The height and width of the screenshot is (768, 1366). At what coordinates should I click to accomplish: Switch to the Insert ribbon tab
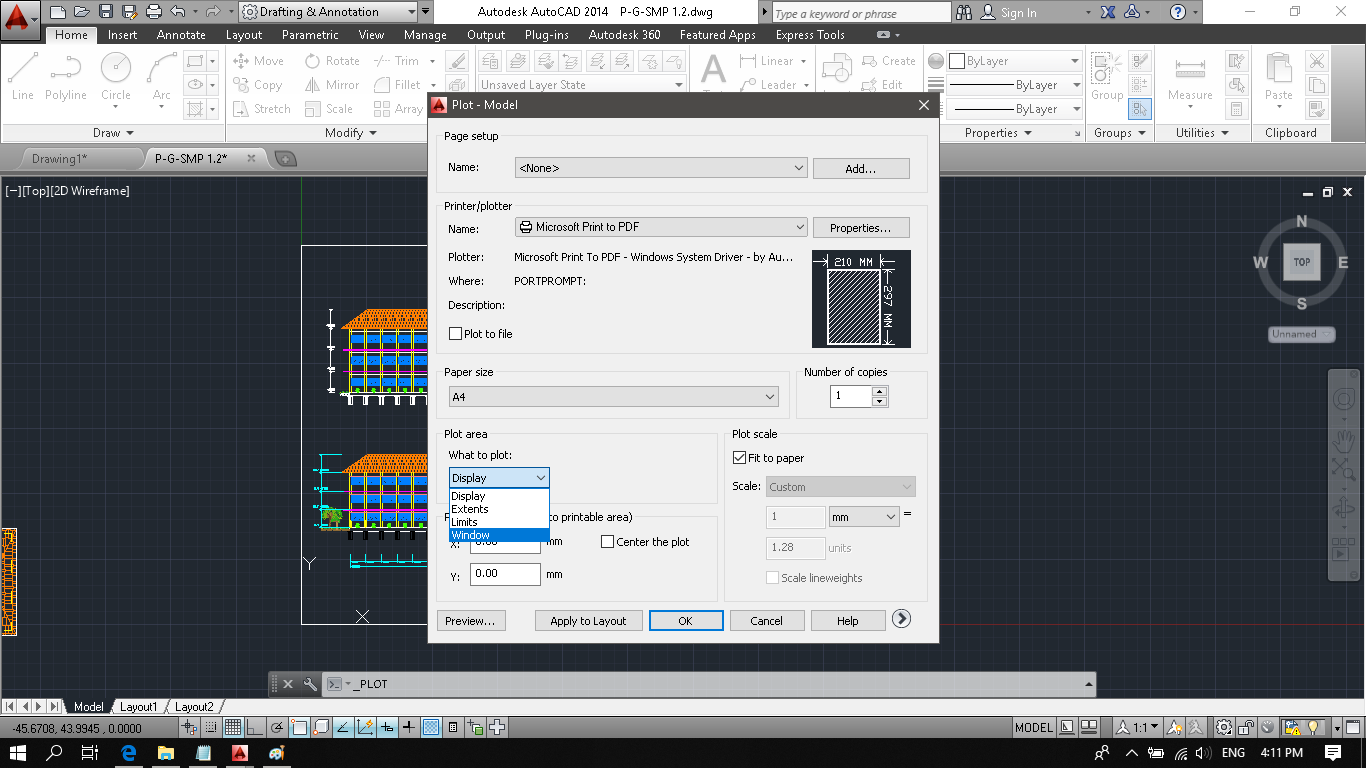point(123,35)
